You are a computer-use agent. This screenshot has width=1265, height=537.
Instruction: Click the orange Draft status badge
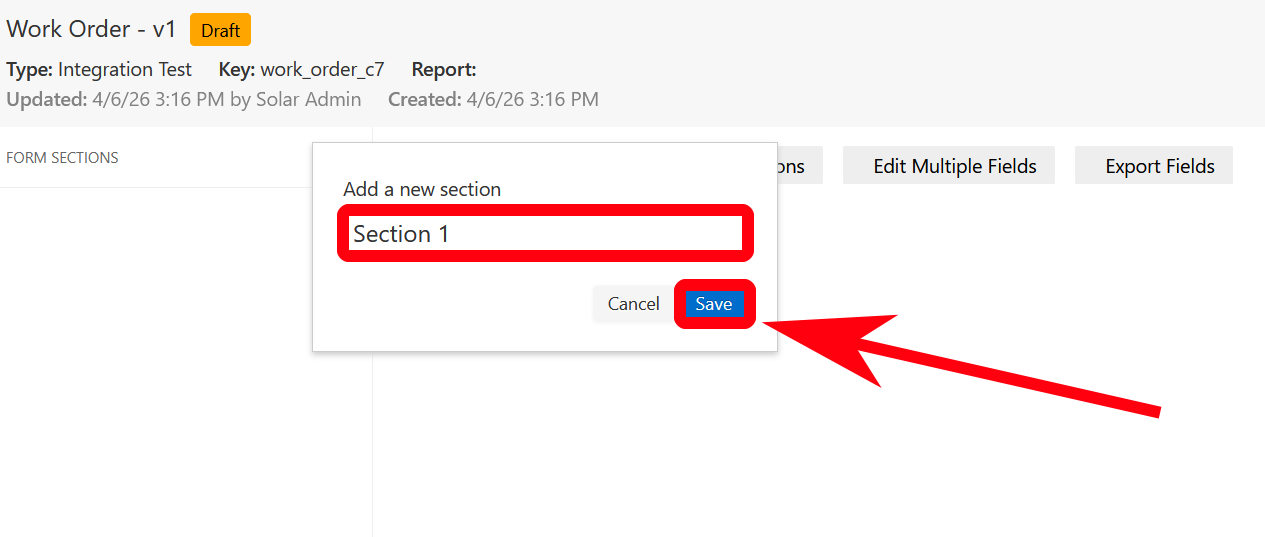[x=220, y=30]
